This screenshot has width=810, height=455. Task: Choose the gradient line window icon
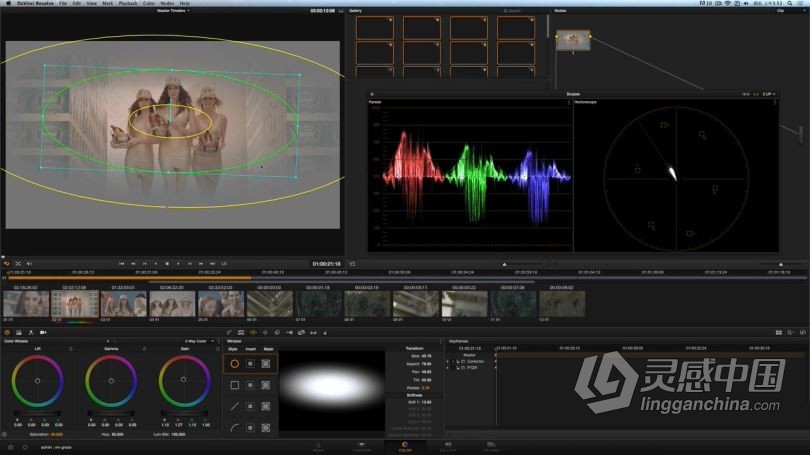pyautogui.click(x=235, y=406)
